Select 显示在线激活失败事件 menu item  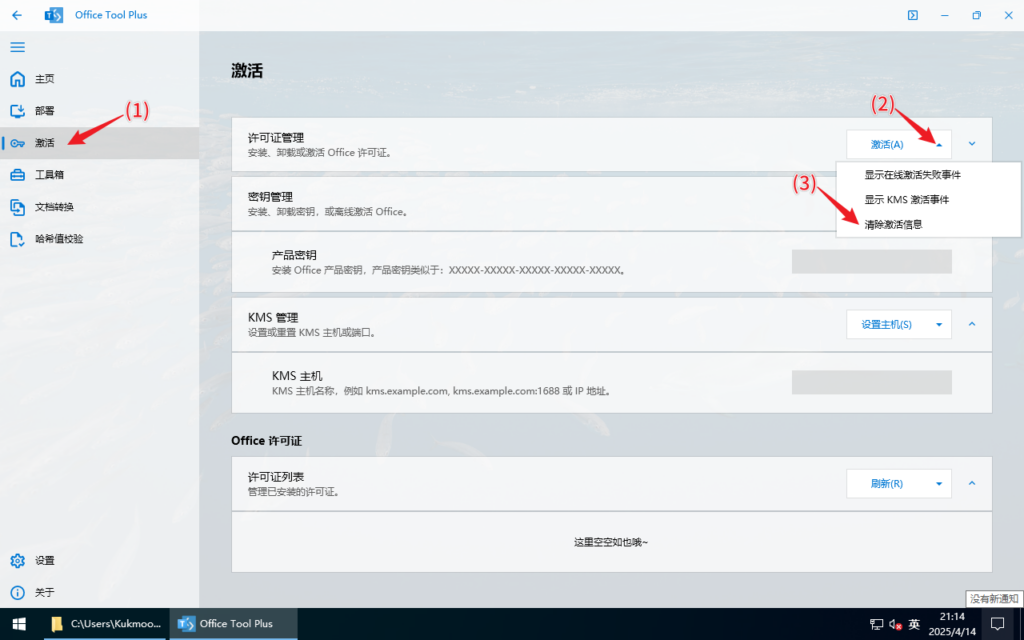pos(928,175)
